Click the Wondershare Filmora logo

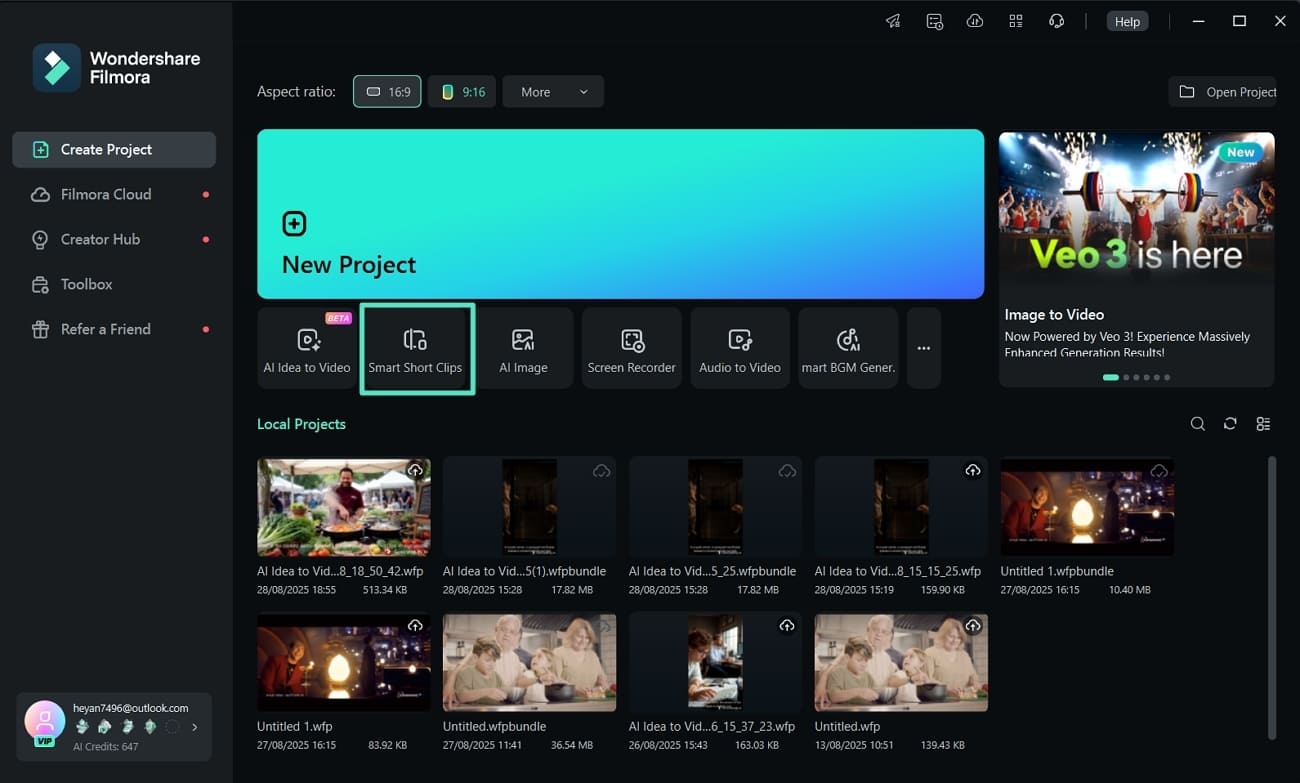coord(116,68)
